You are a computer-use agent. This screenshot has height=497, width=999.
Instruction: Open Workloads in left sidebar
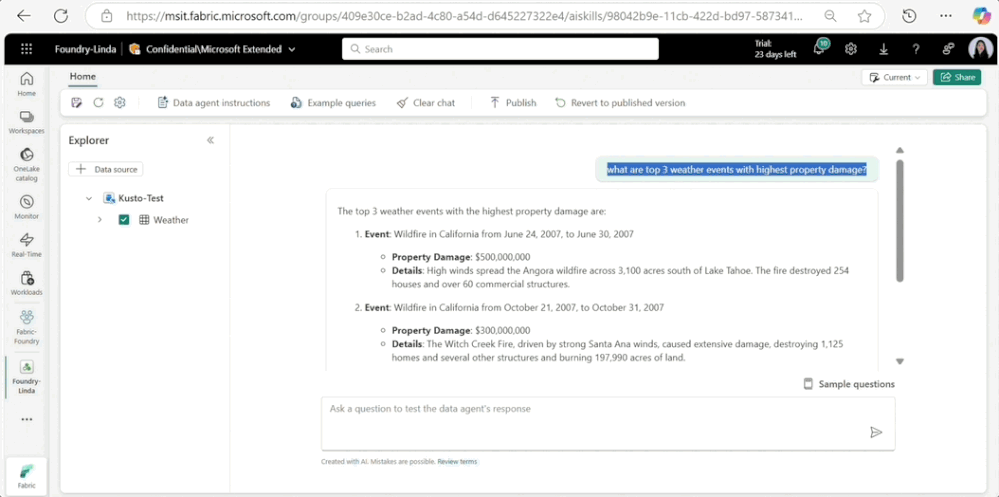[x=27, y=284]
